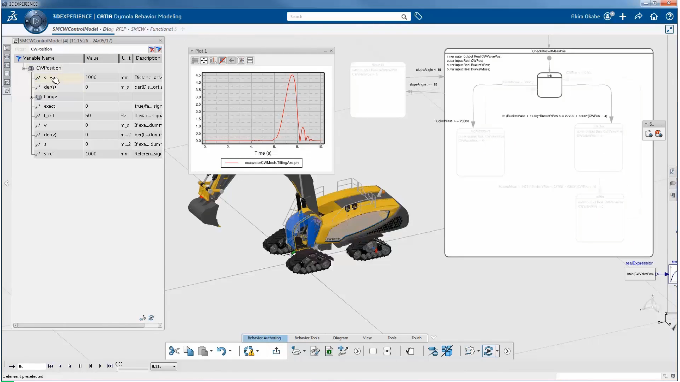The height and width of the screenshot is (382, 680).
Task: Click the variable panel horizontal scrollbar
Action: click(88, 326)
